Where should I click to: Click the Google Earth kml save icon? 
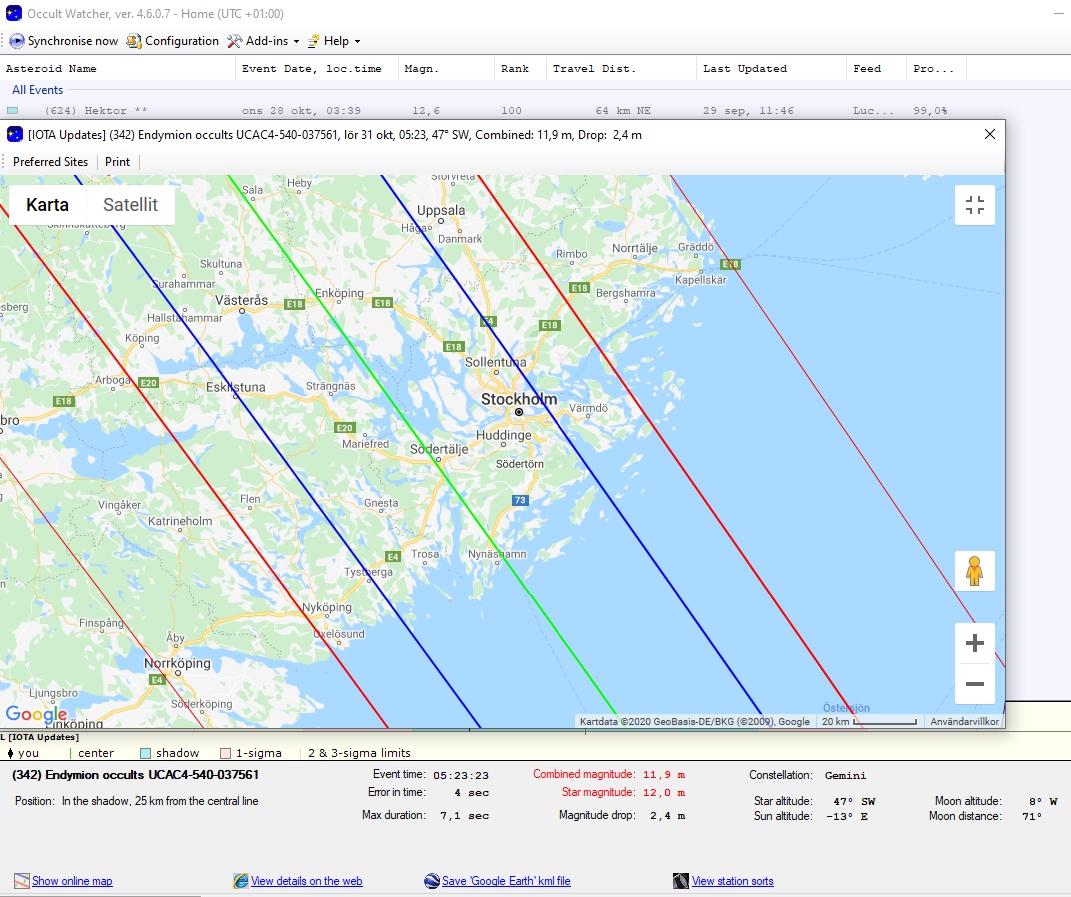point(432,881)
